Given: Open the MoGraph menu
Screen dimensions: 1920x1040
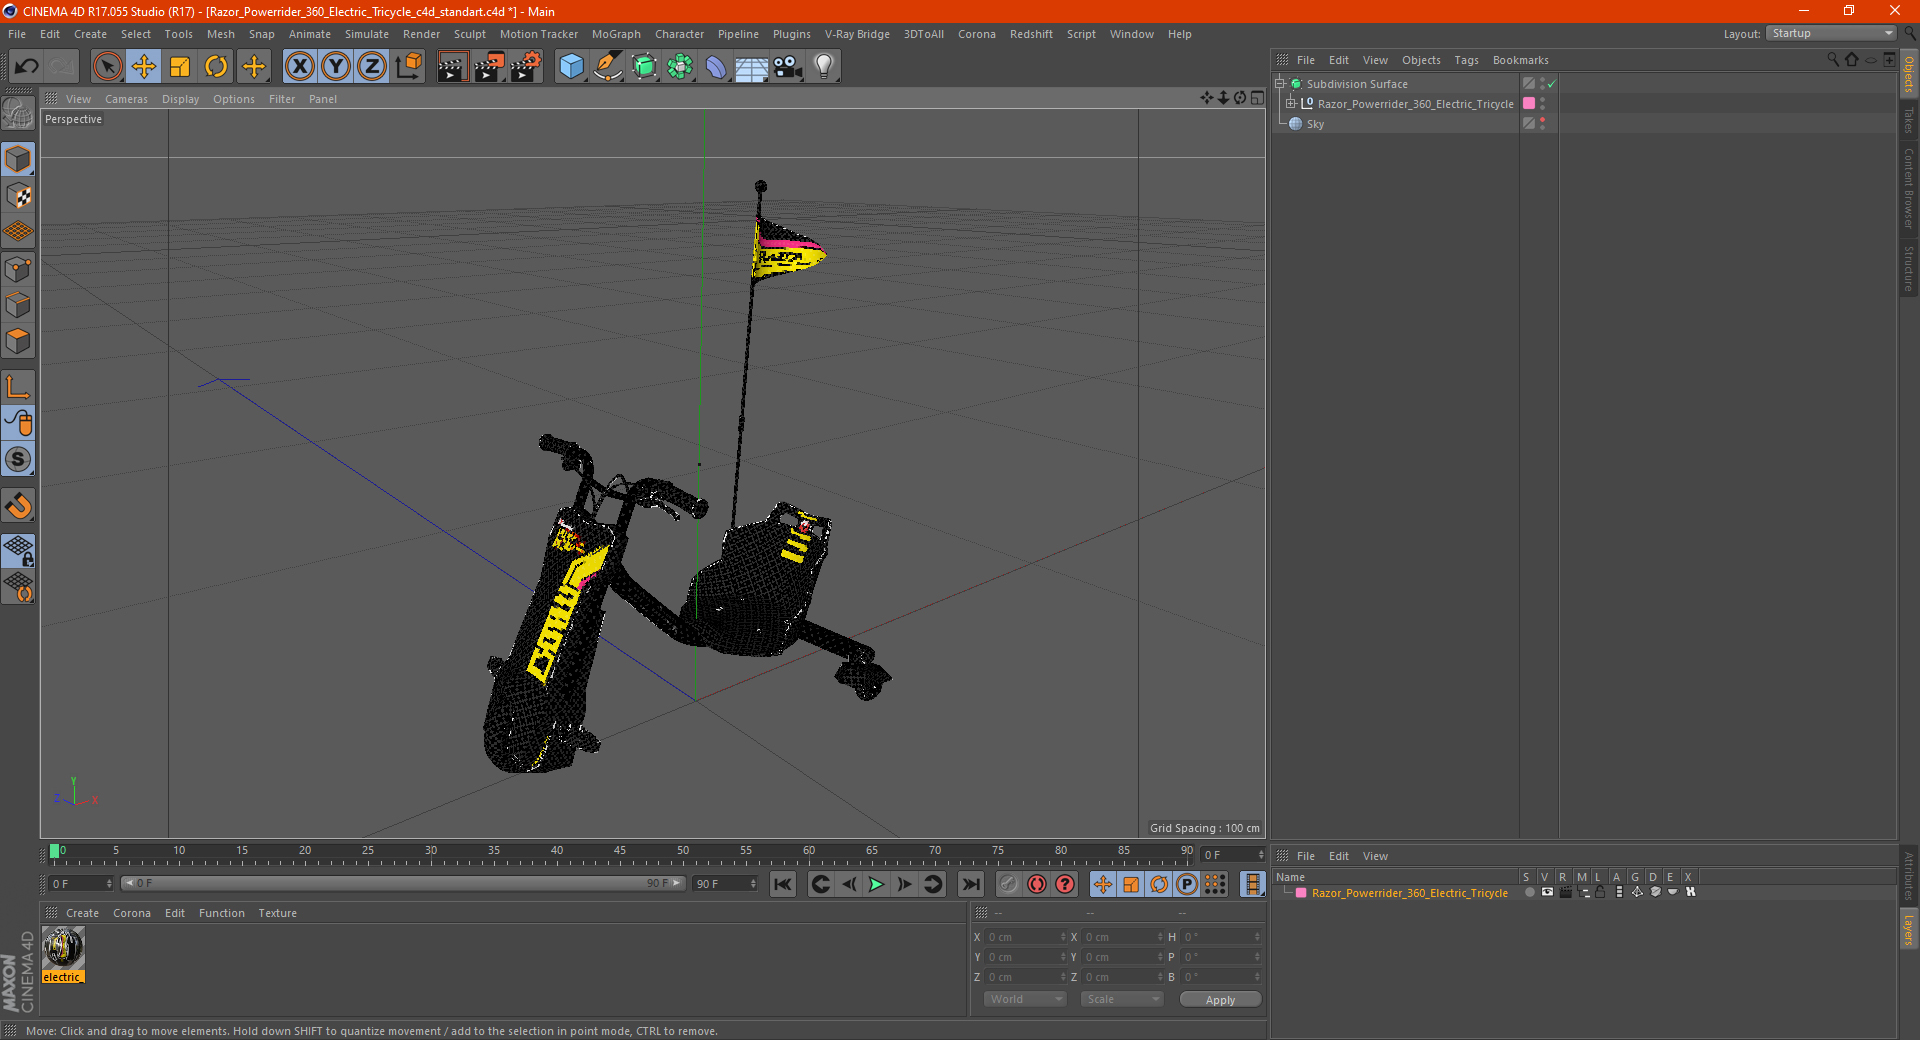Looking at the screenshot, I should [x=616, y=34].
